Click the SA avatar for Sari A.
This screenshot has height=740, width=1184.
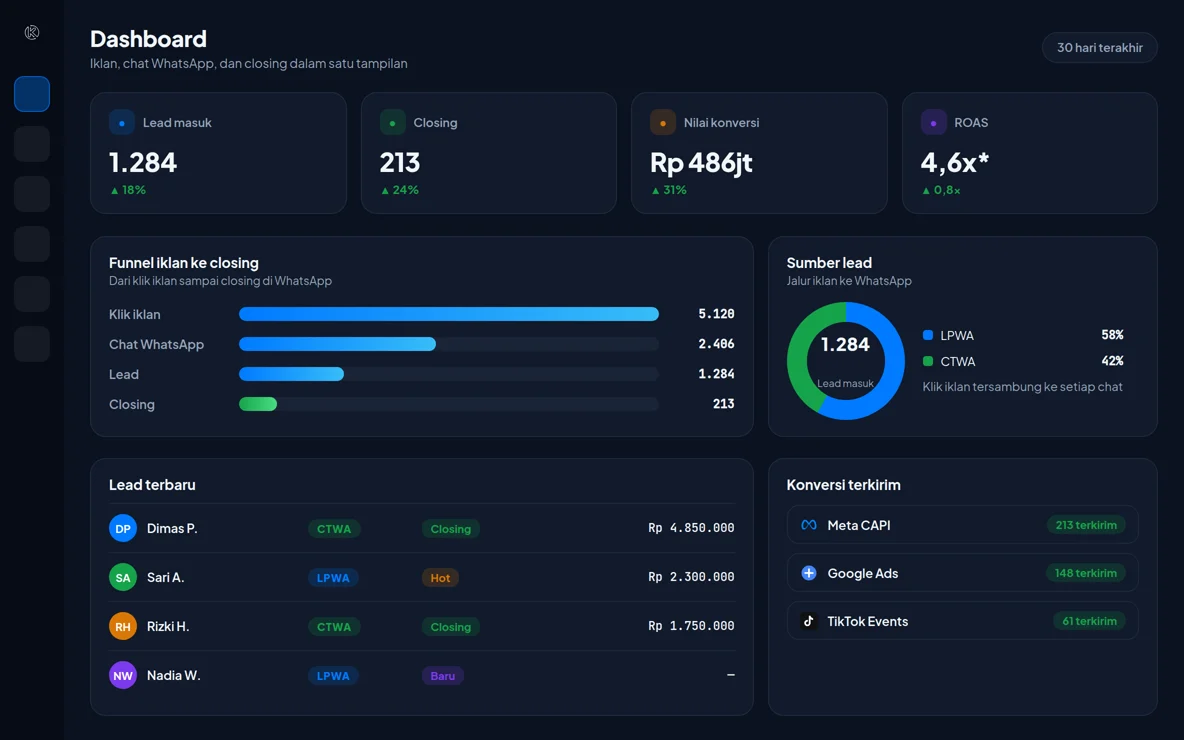tap(123, 578)
